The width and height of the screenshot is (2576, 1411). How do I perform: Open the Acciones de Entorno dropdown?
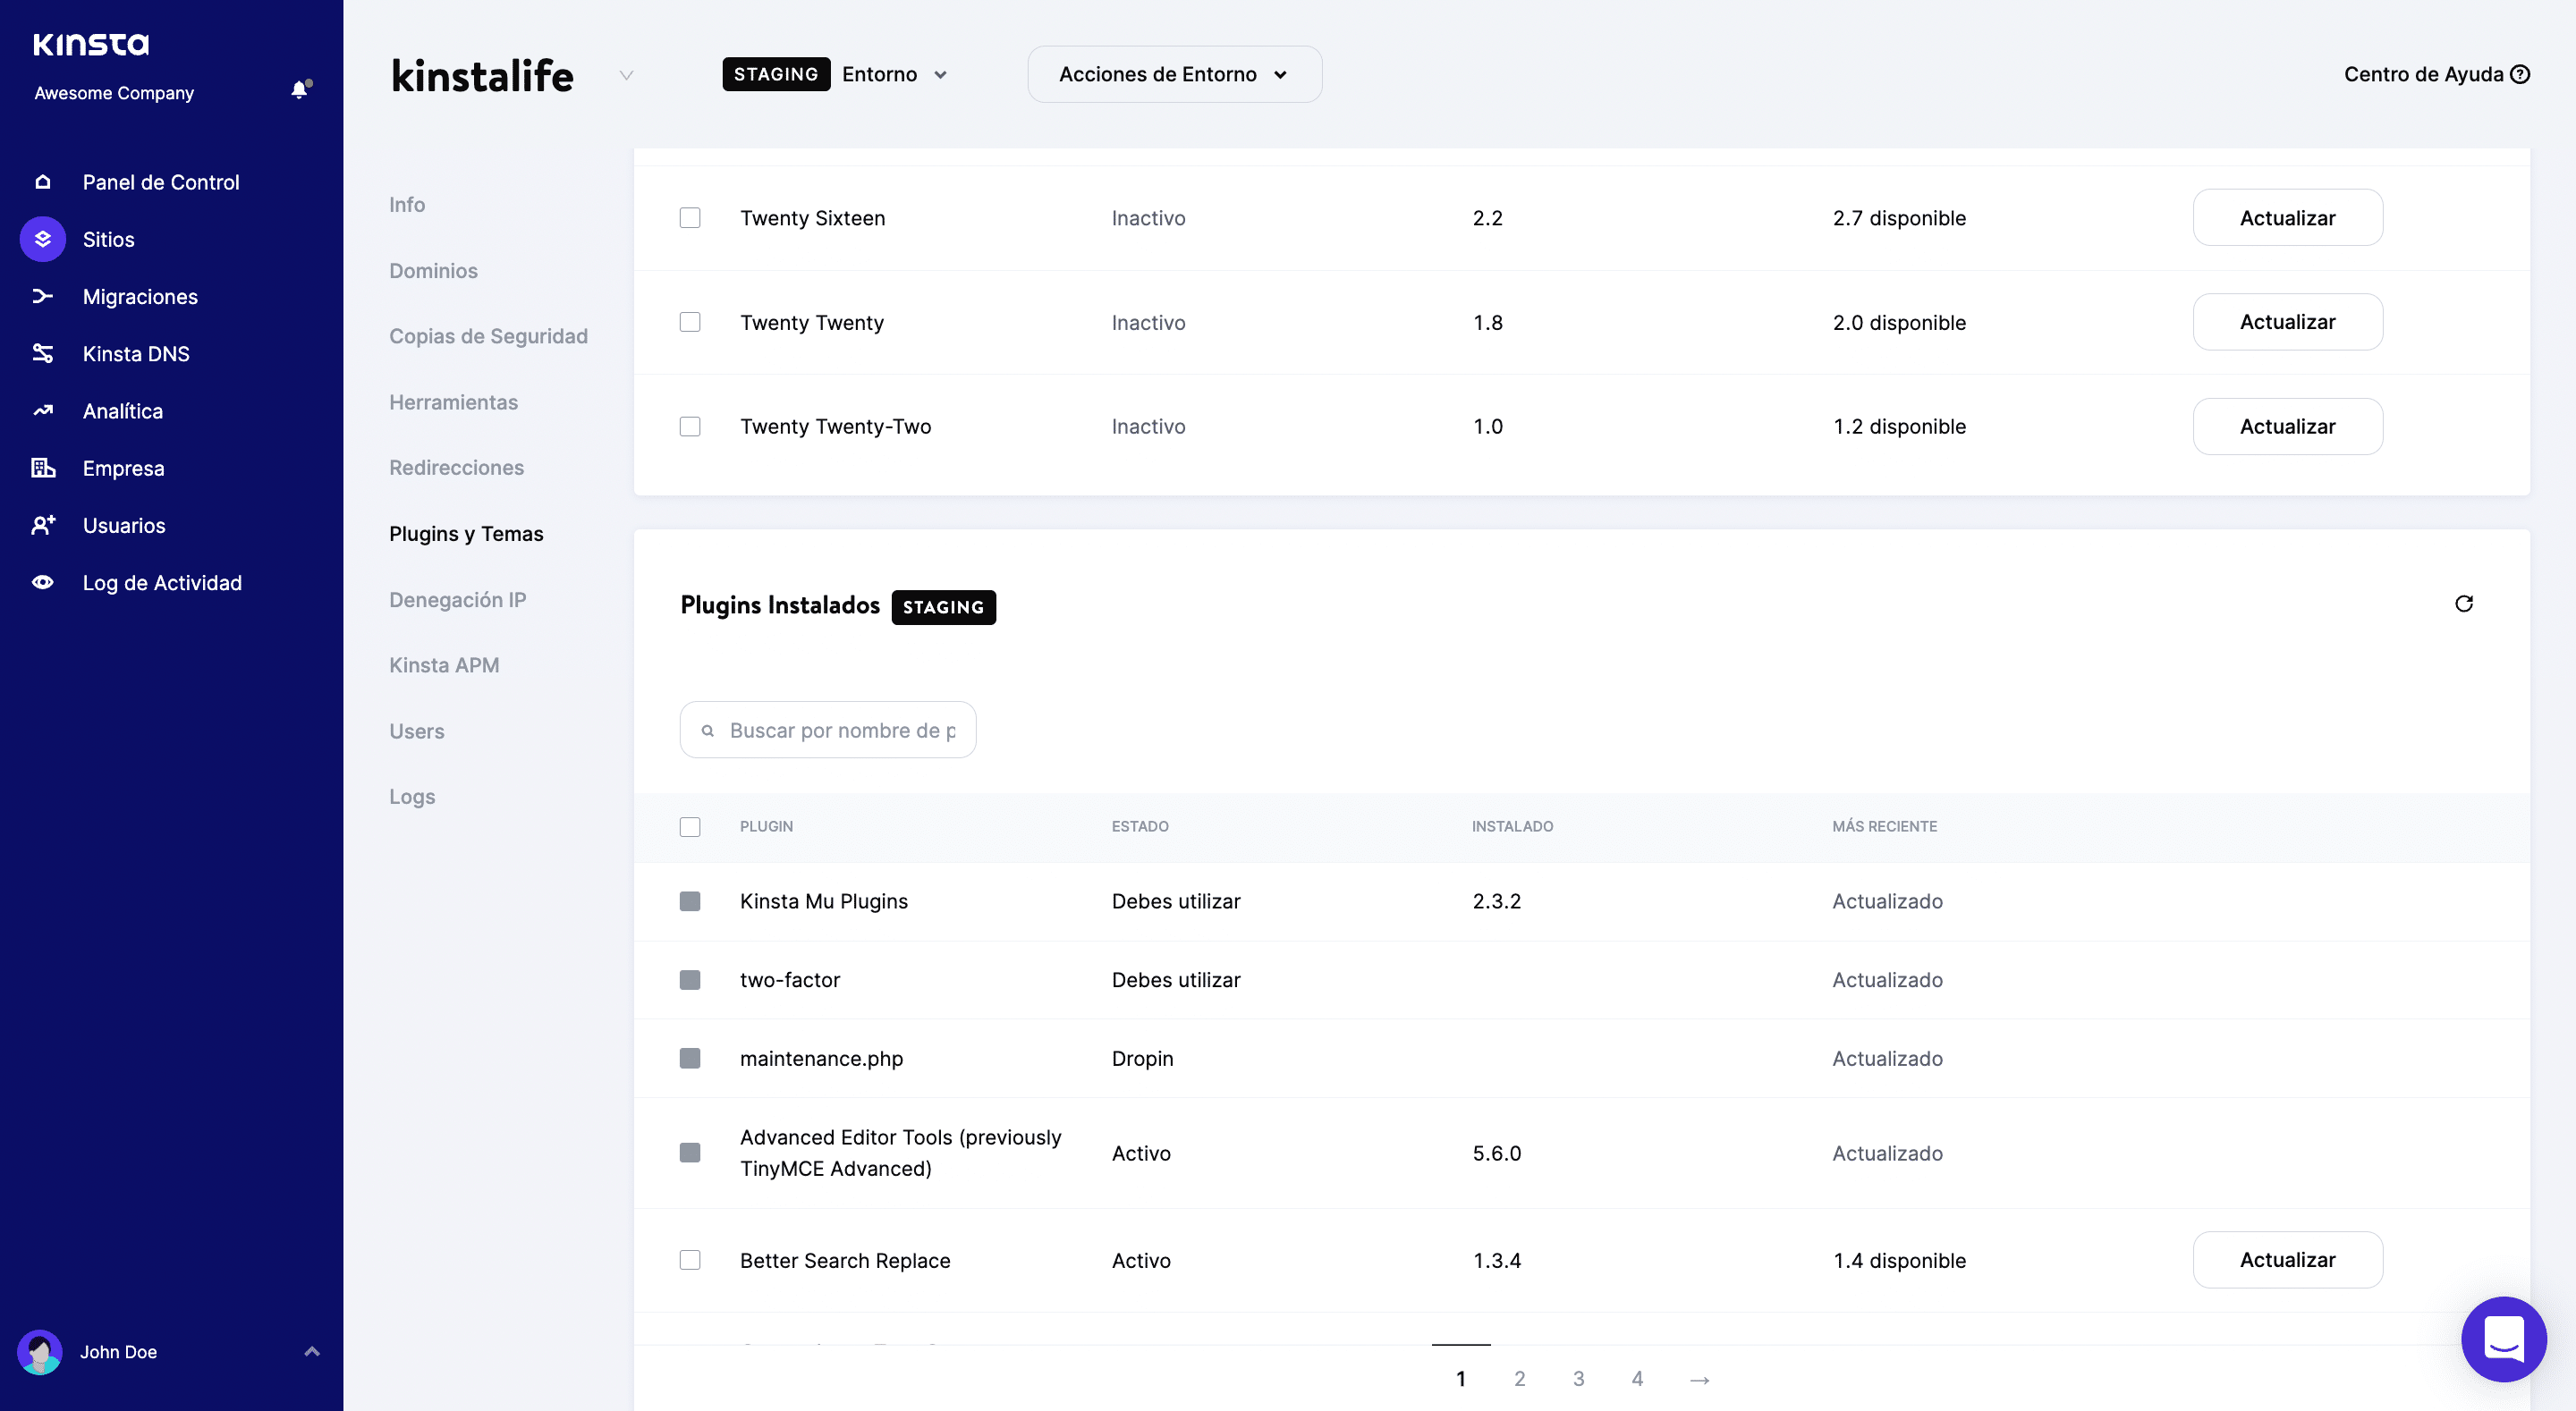1174,74
